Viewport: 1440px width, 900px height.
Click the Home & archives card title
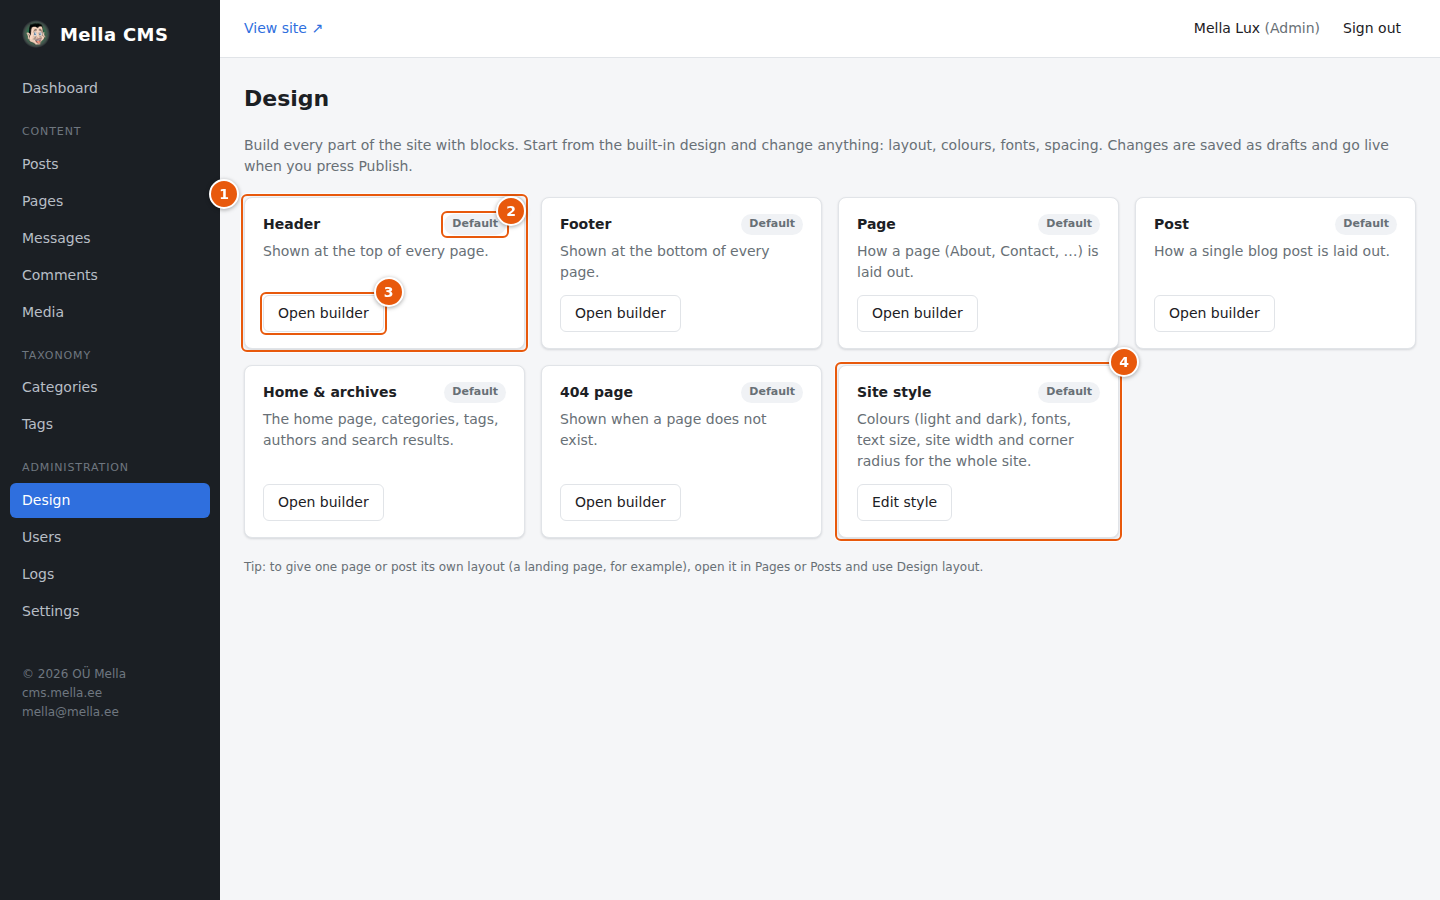[x=330, y=392]
